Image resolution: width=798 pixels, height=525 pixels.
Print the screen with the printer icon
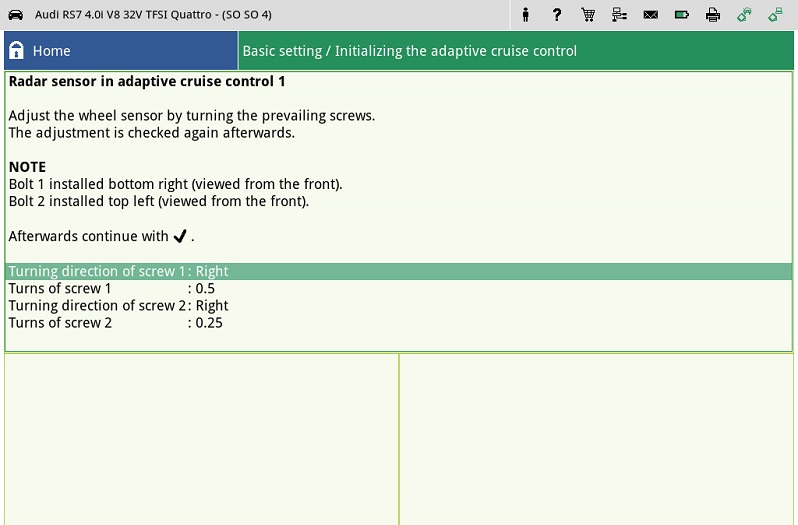pos(712,15)
